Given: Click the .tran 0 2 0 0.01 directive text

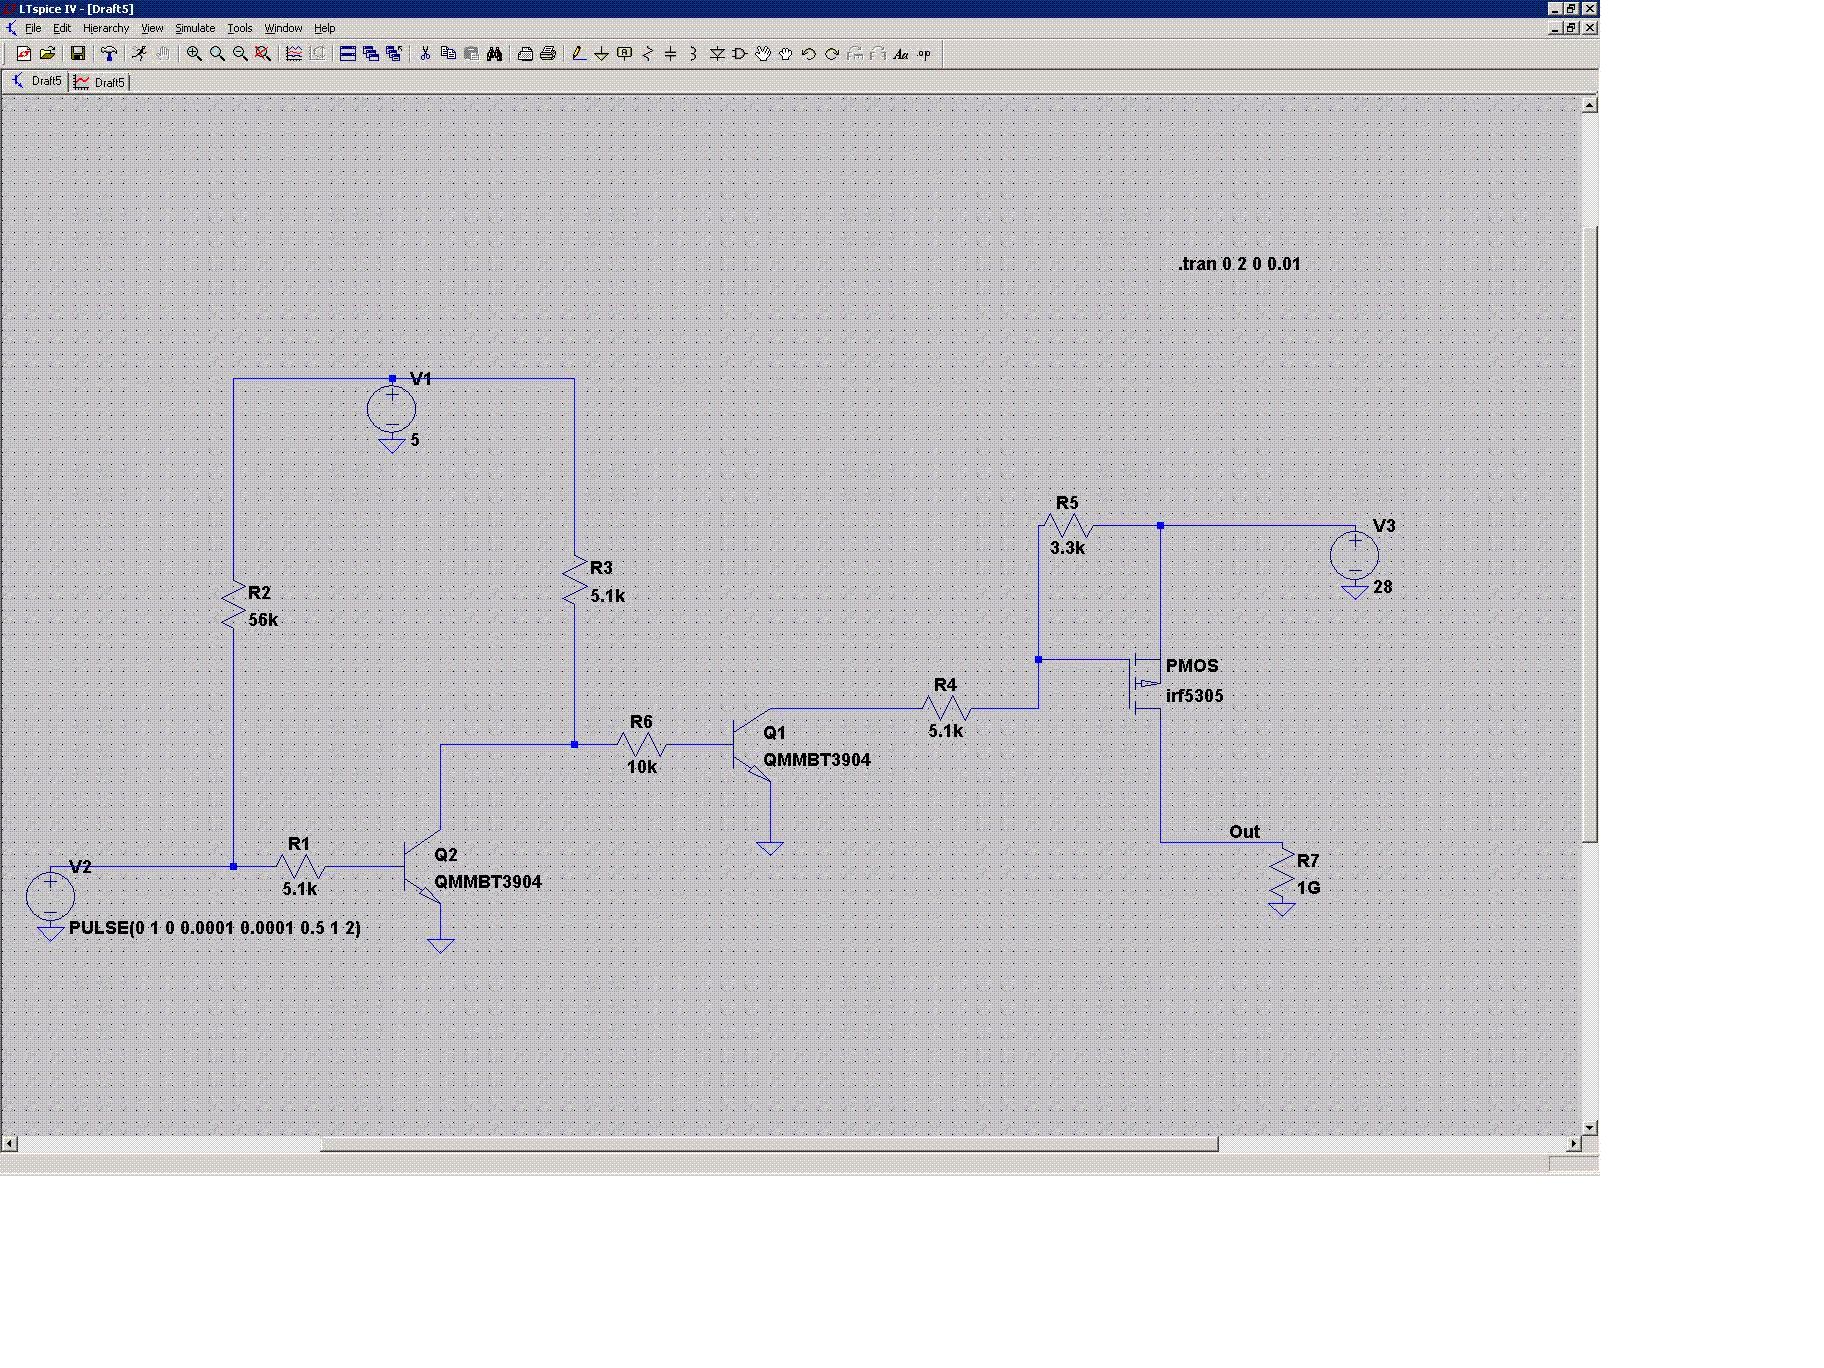Looking at the screenshot, I should 1239,264.
